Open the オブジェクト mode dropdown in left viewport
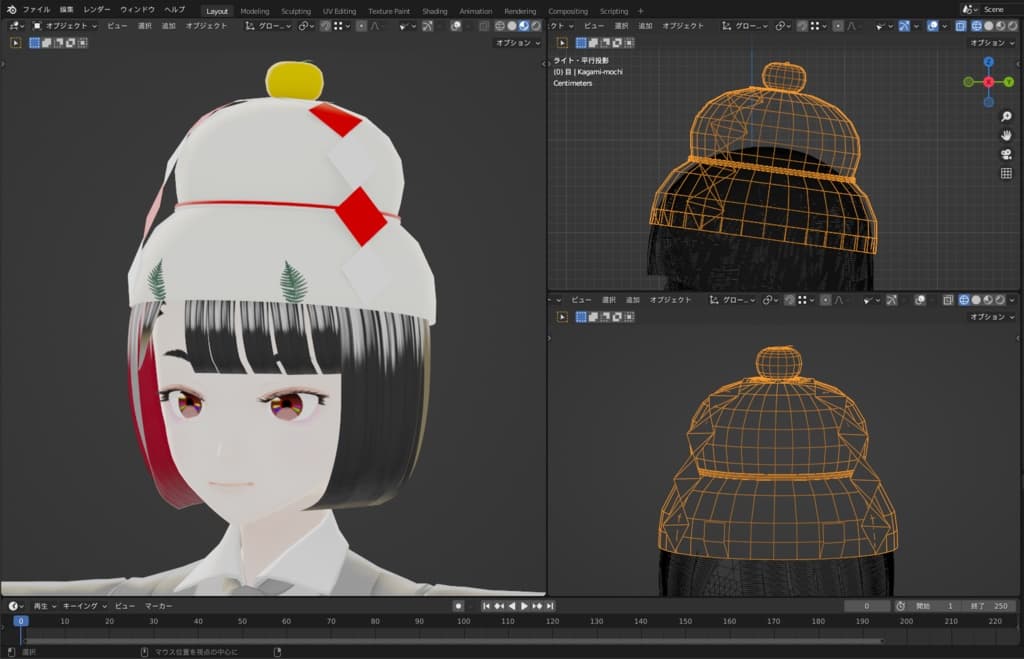1024x659 pixels. coord(65,26)
